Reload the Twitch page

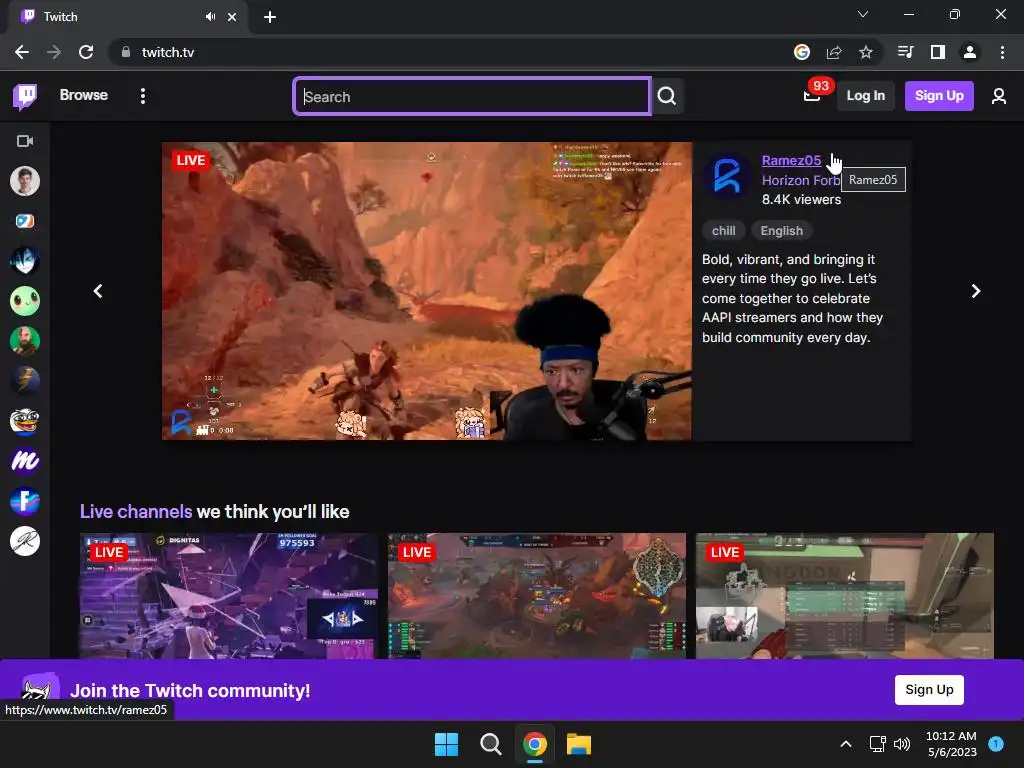coord(86,52)
